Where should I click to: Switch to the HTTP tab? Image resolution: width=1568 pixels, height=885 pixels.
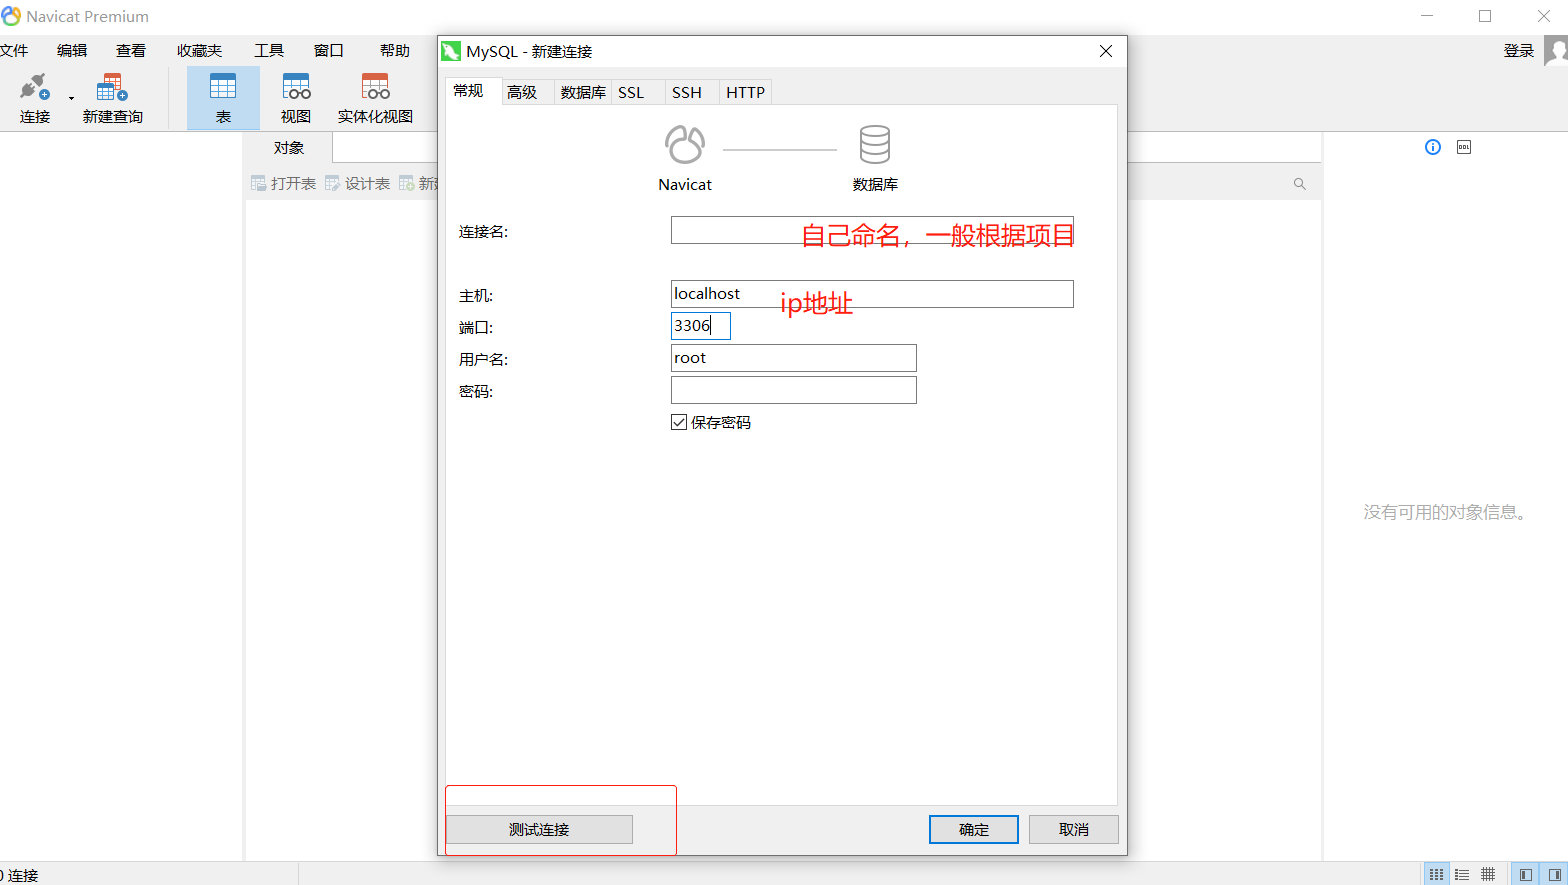(x=745, y=92)
